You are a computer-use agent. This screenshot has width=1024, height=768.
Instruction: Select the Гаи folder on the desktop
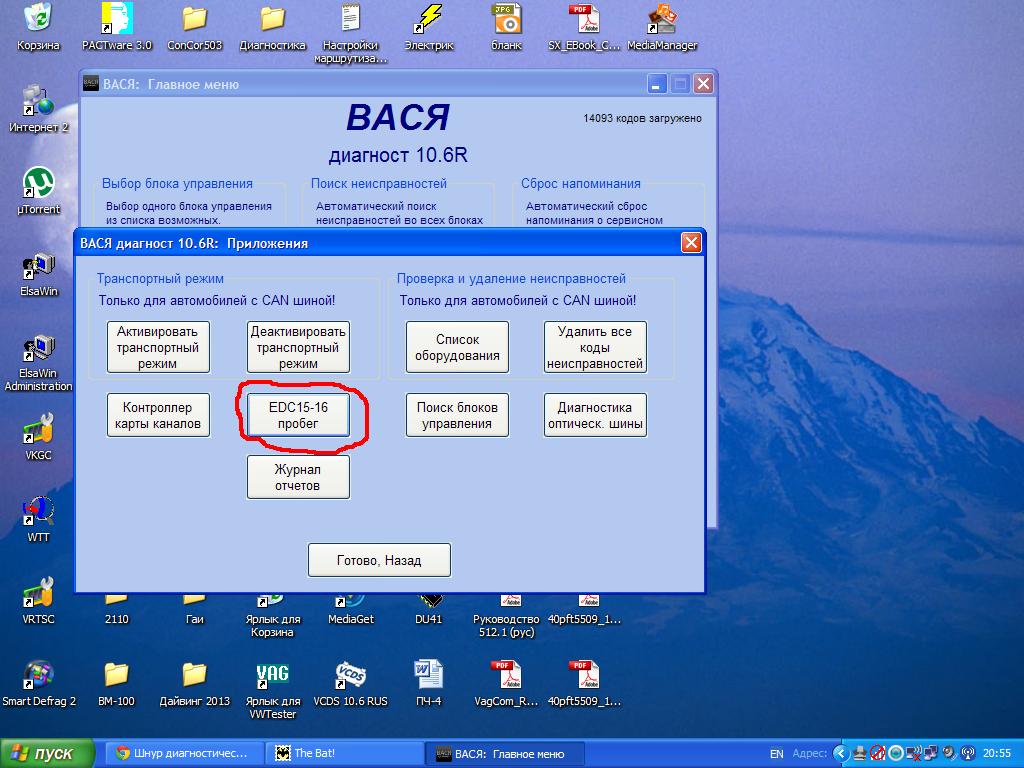(195, 609)
